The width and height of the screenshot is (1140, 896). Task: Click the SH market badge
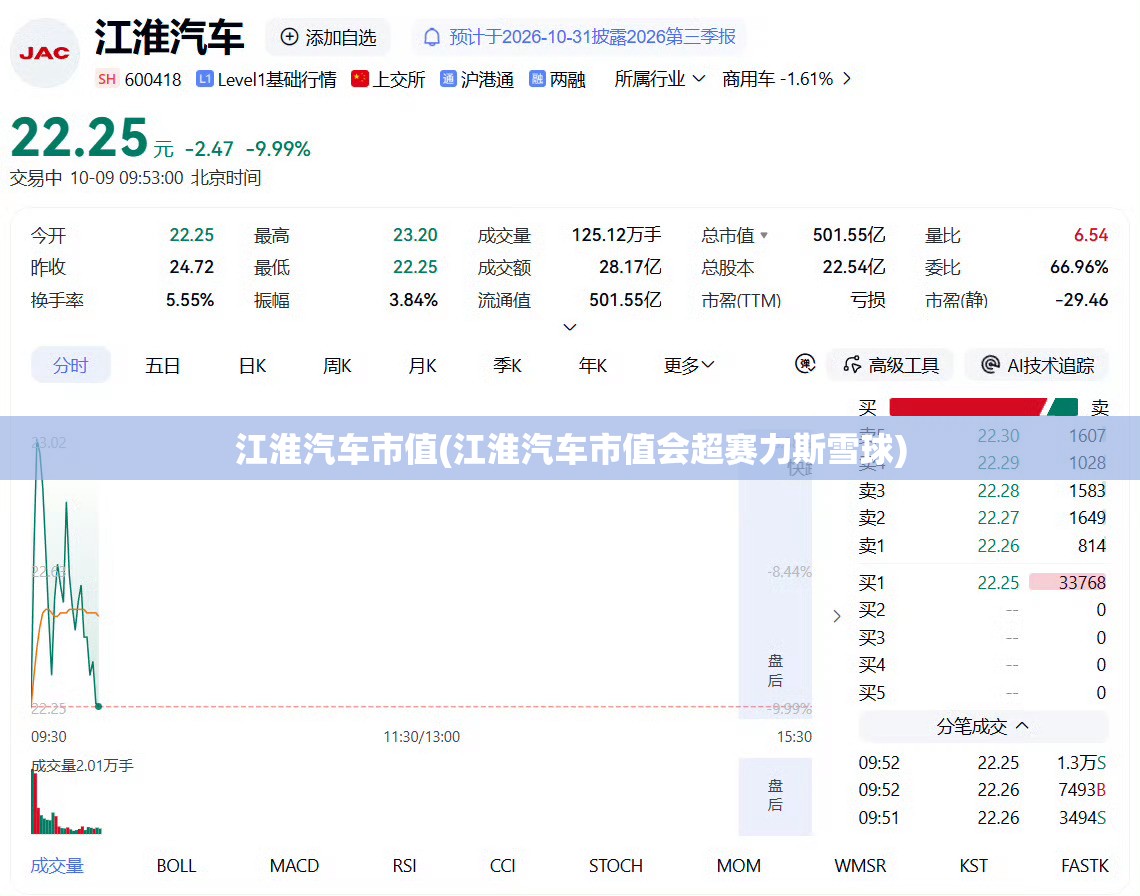click(107, 79)
